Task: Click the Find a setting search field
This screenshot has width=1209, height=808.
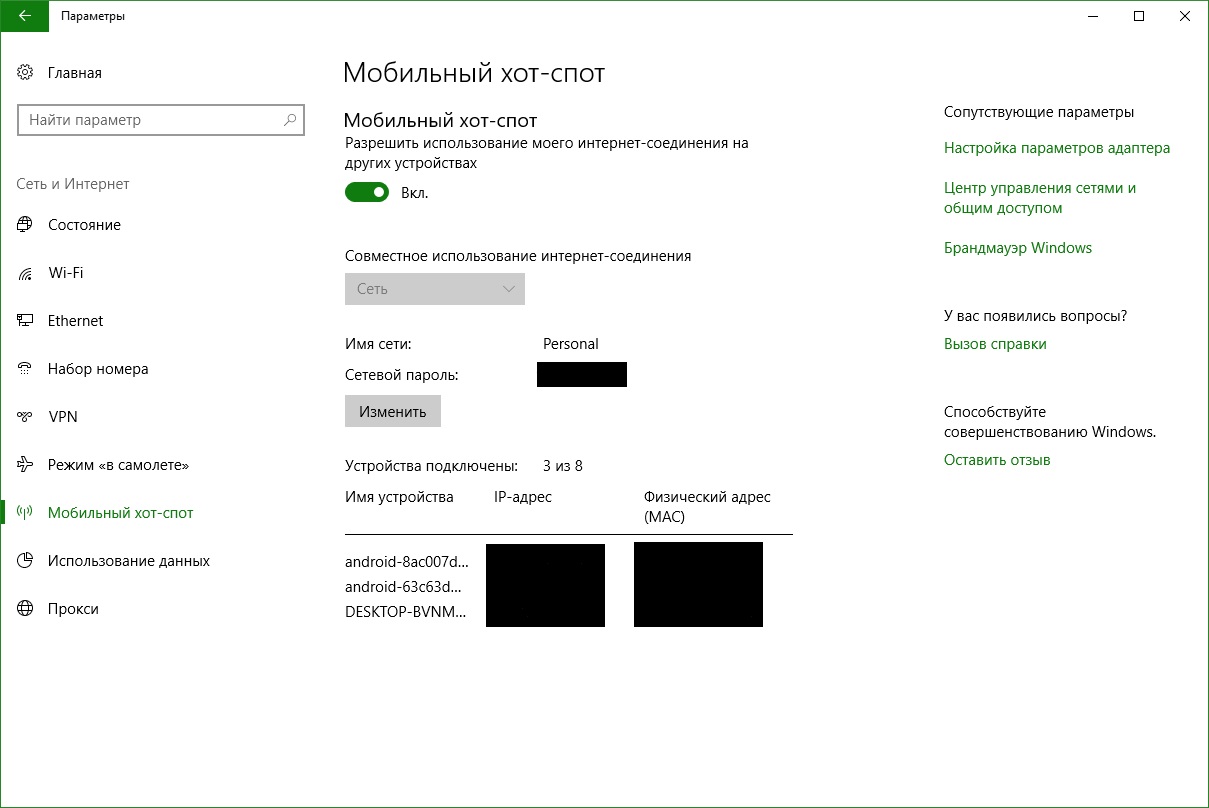Action: (150, 120)
